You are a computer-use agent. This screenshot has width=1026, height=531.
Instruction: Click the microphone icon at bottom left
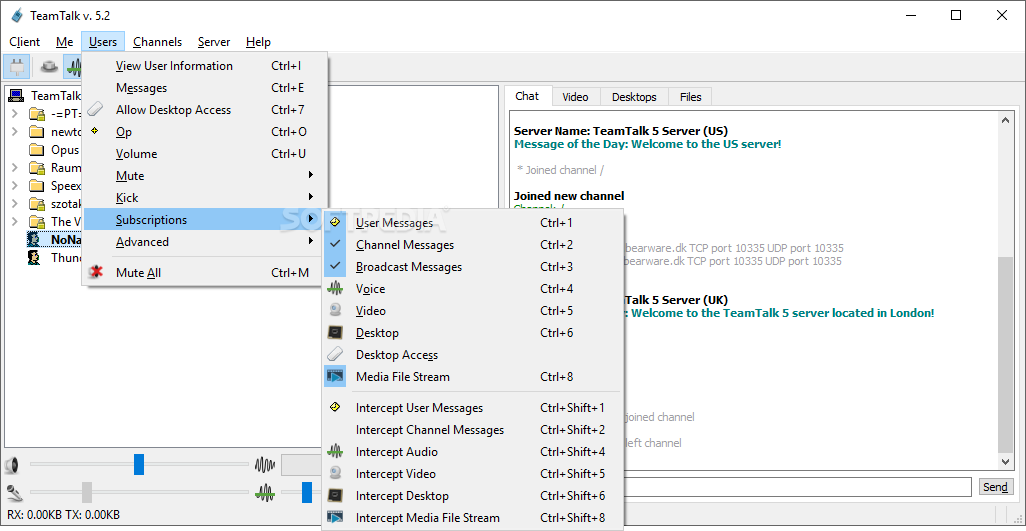pyautogui.click(x=13, y=492)
